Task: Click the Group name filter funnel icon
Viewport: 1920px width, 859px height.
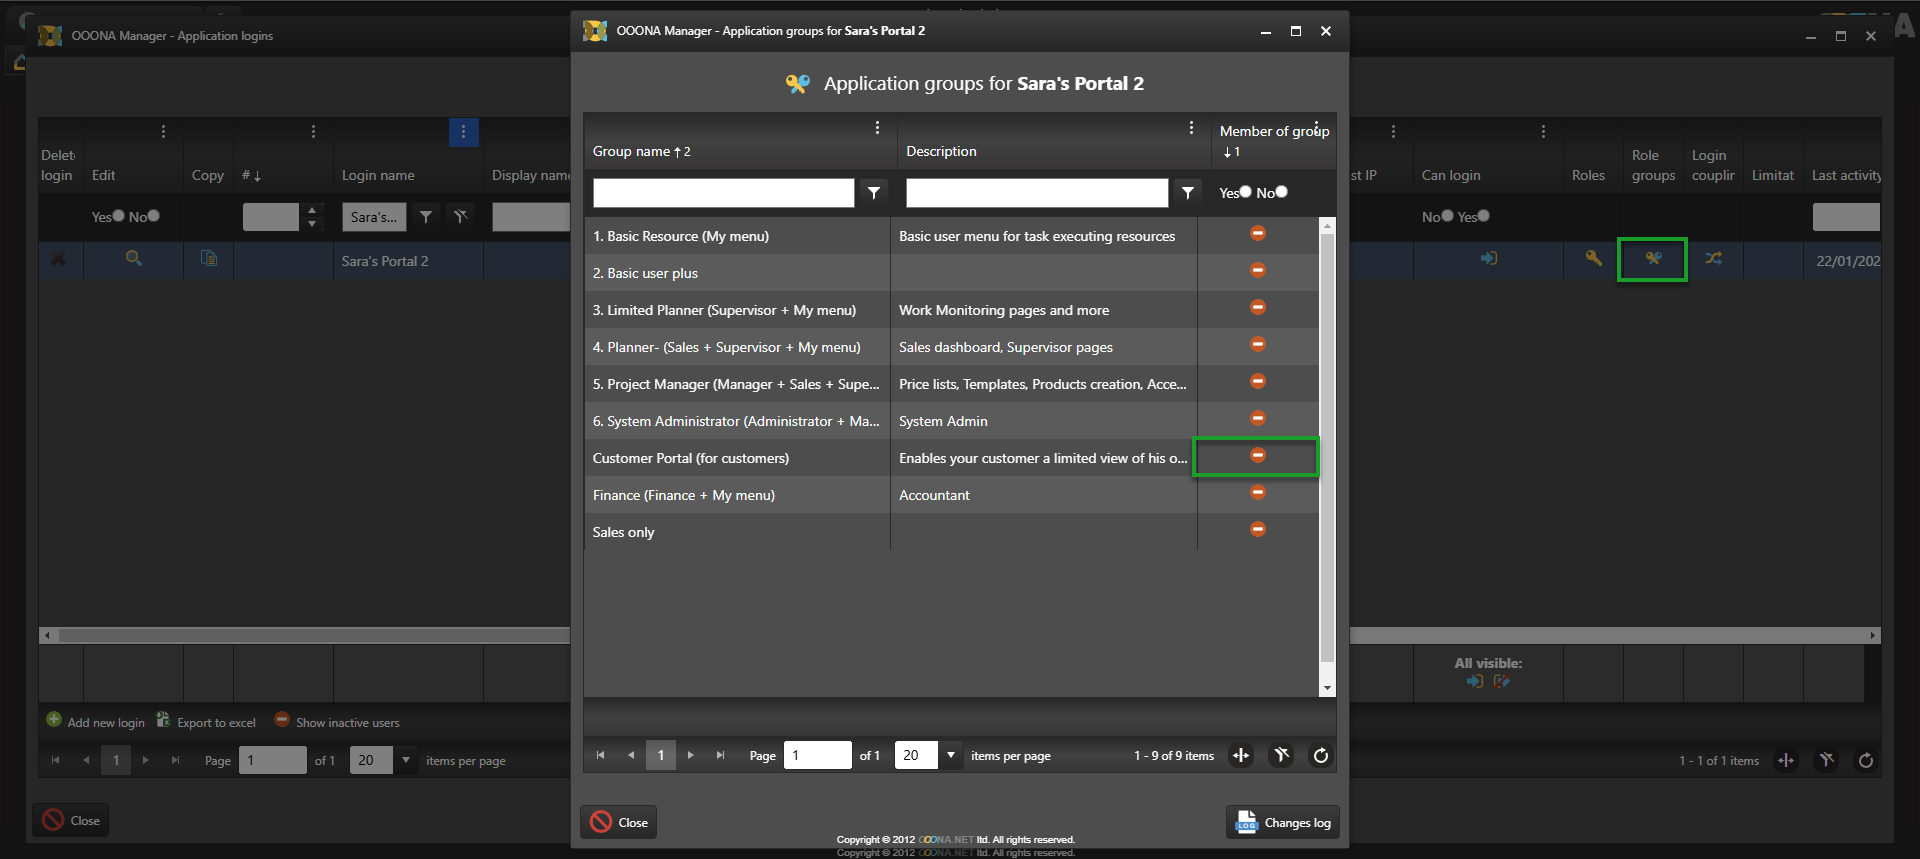Action: pos(874,193)
